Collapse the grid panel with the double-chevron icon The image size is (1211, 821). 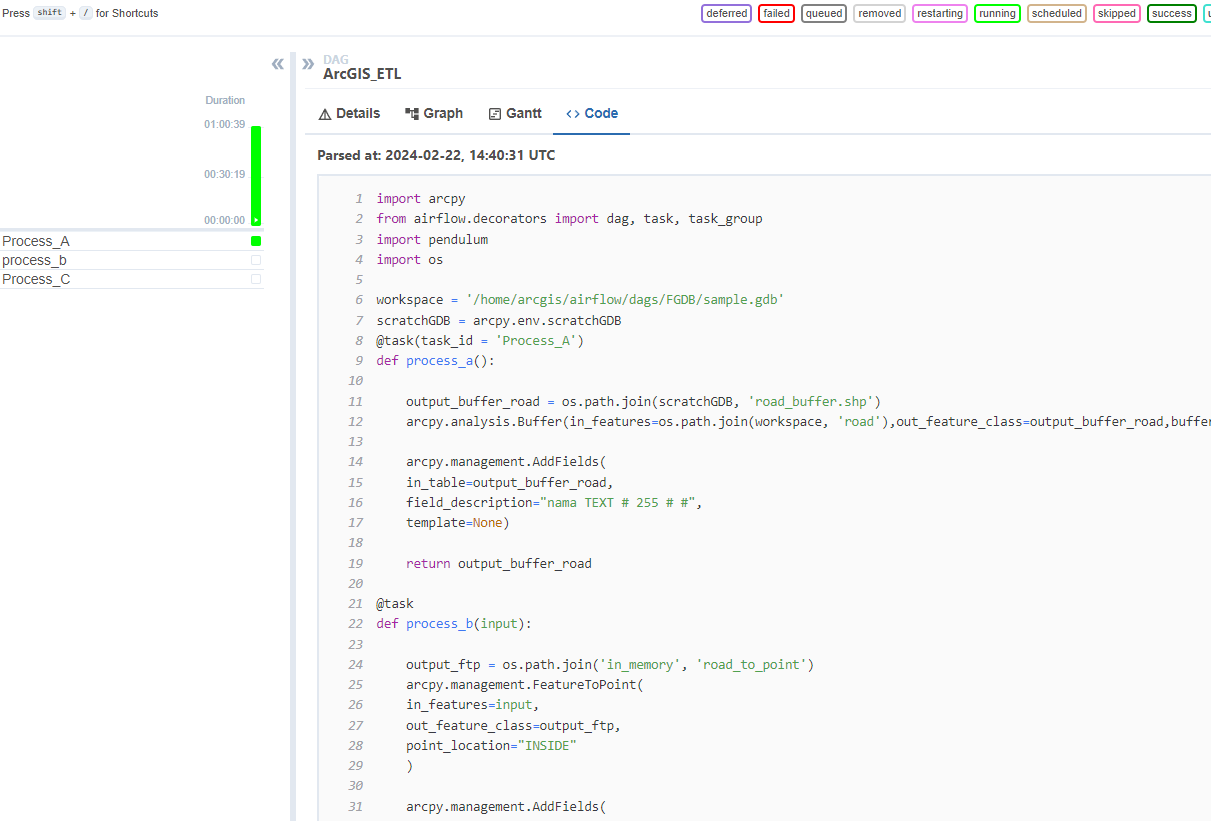click(277, 63)
